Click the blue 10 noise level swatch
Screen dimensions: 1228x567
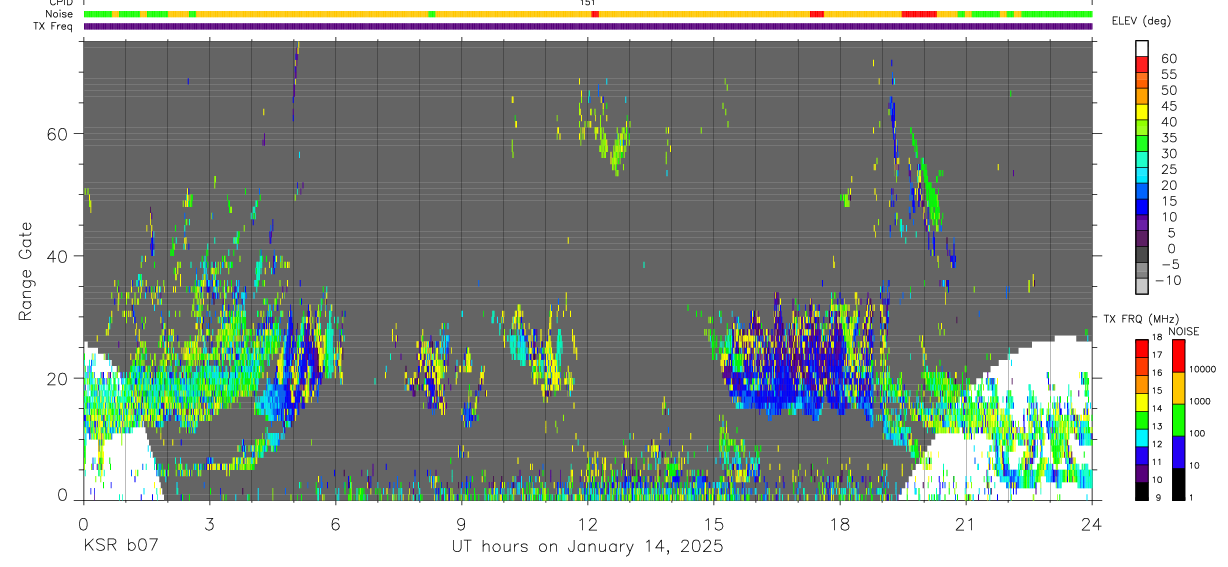coord(1179,452)
